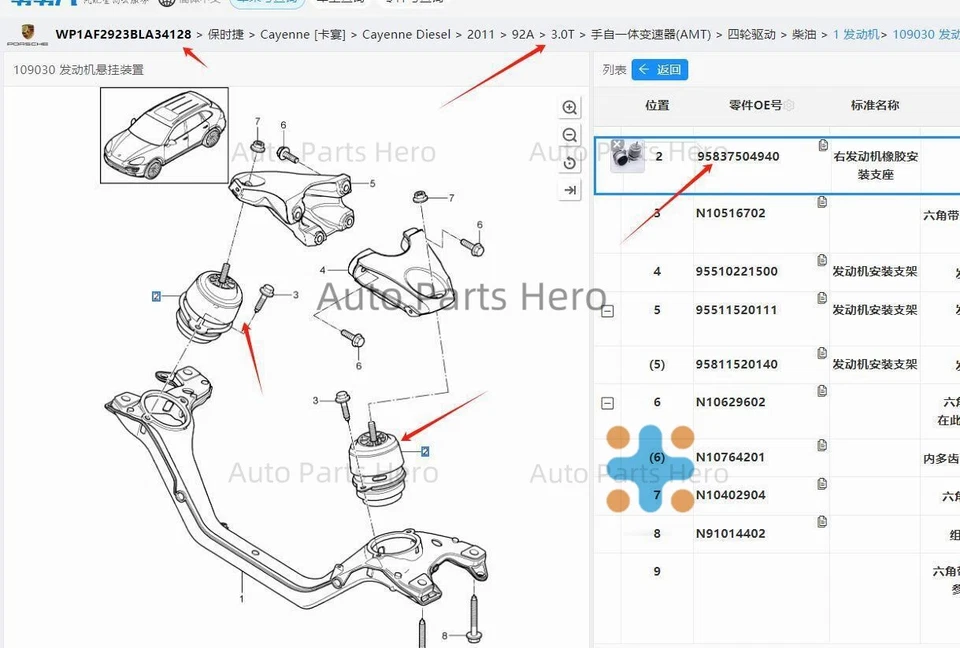
Task: Click the 109030 发动机悬挂装置 diagram title
Action: click(x=78, y=70)
